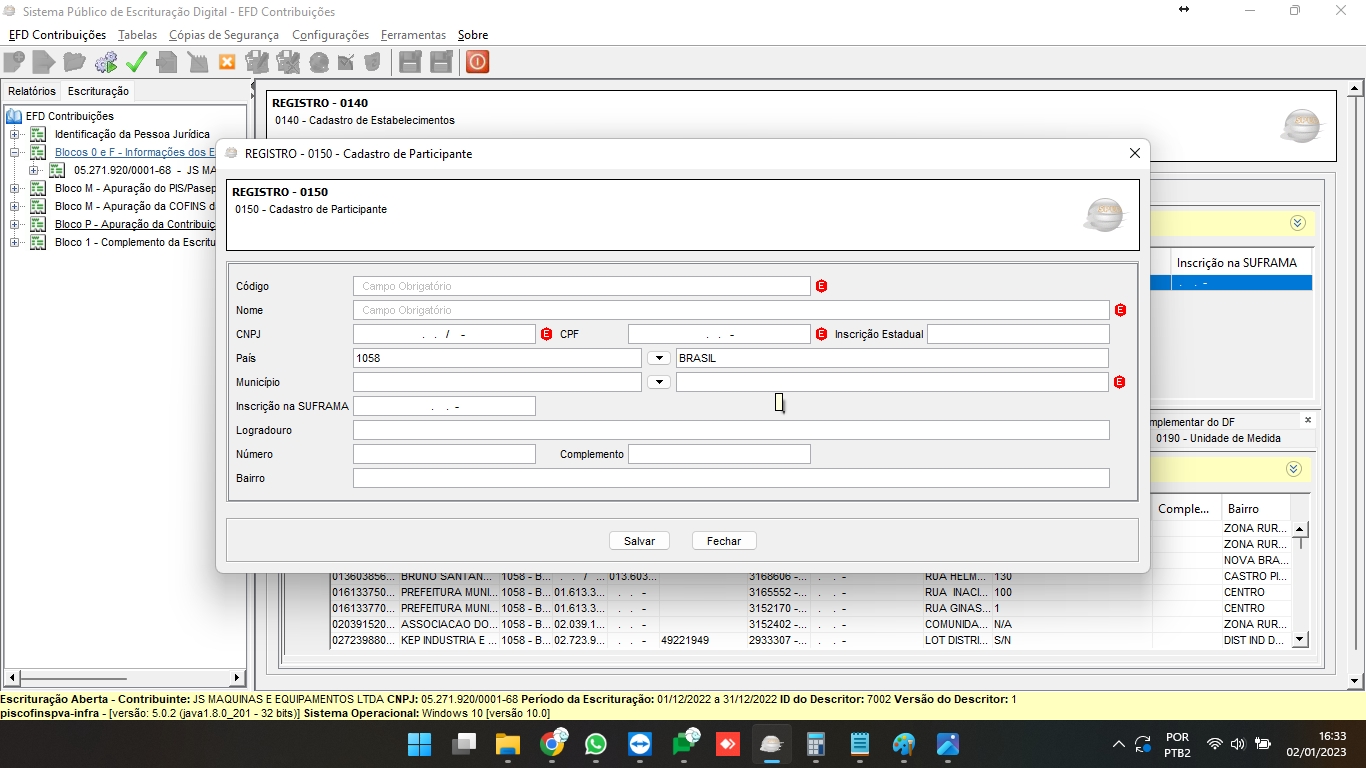Click the Logradouro input field

[730, 430]
